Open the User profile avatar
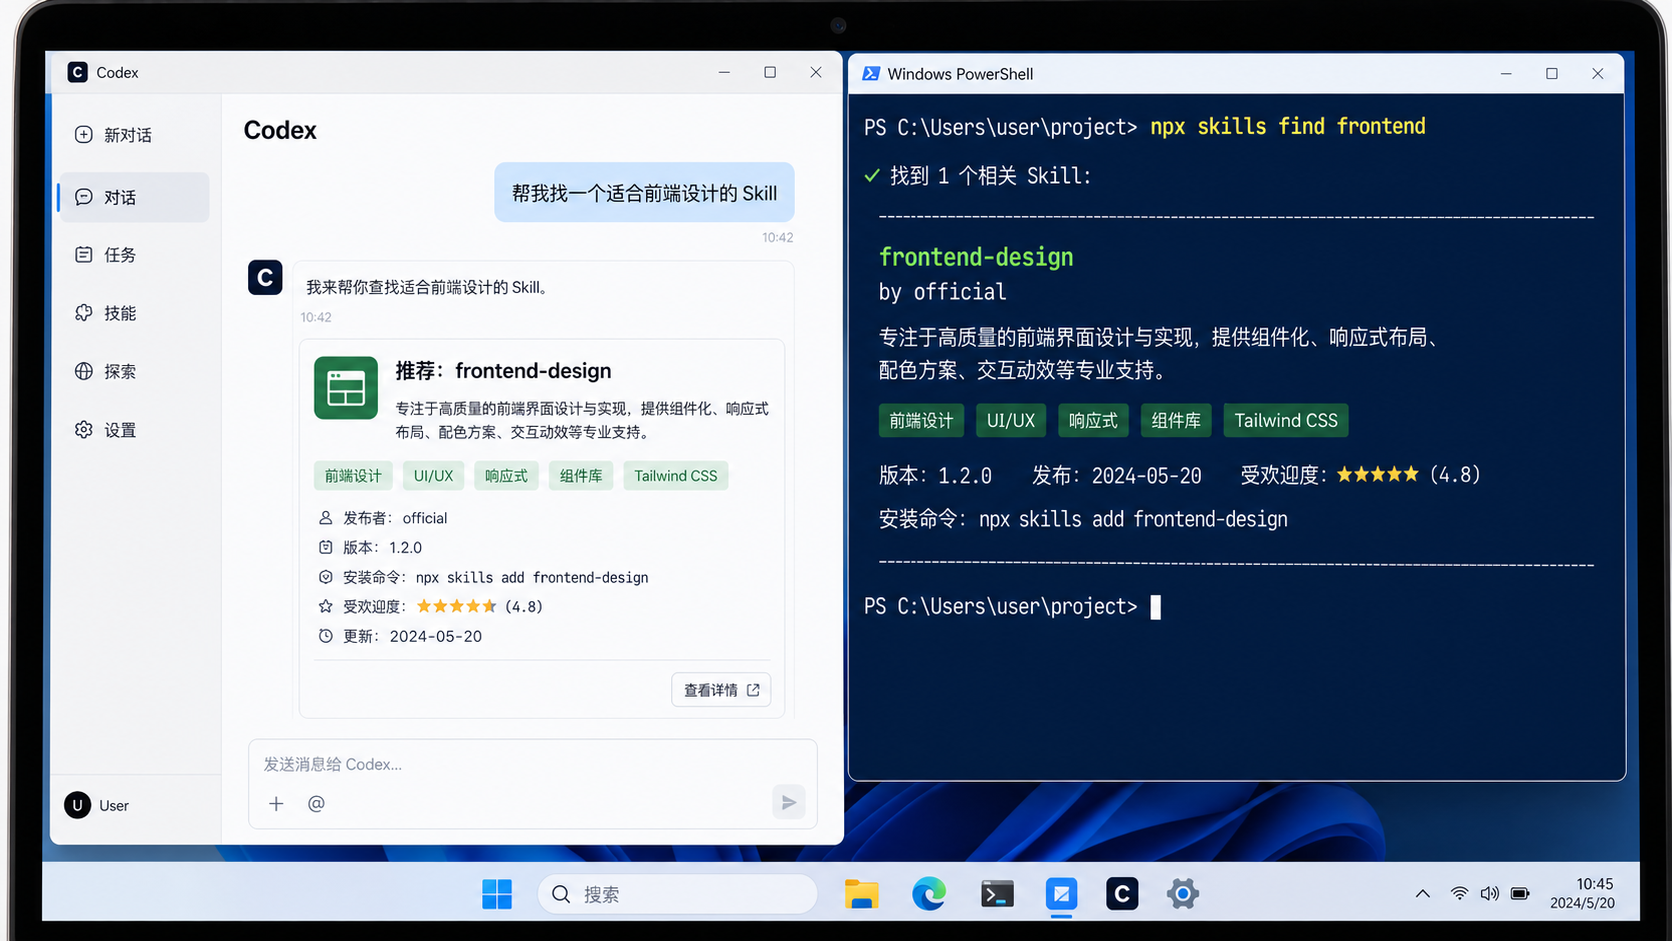 (78, 805)
